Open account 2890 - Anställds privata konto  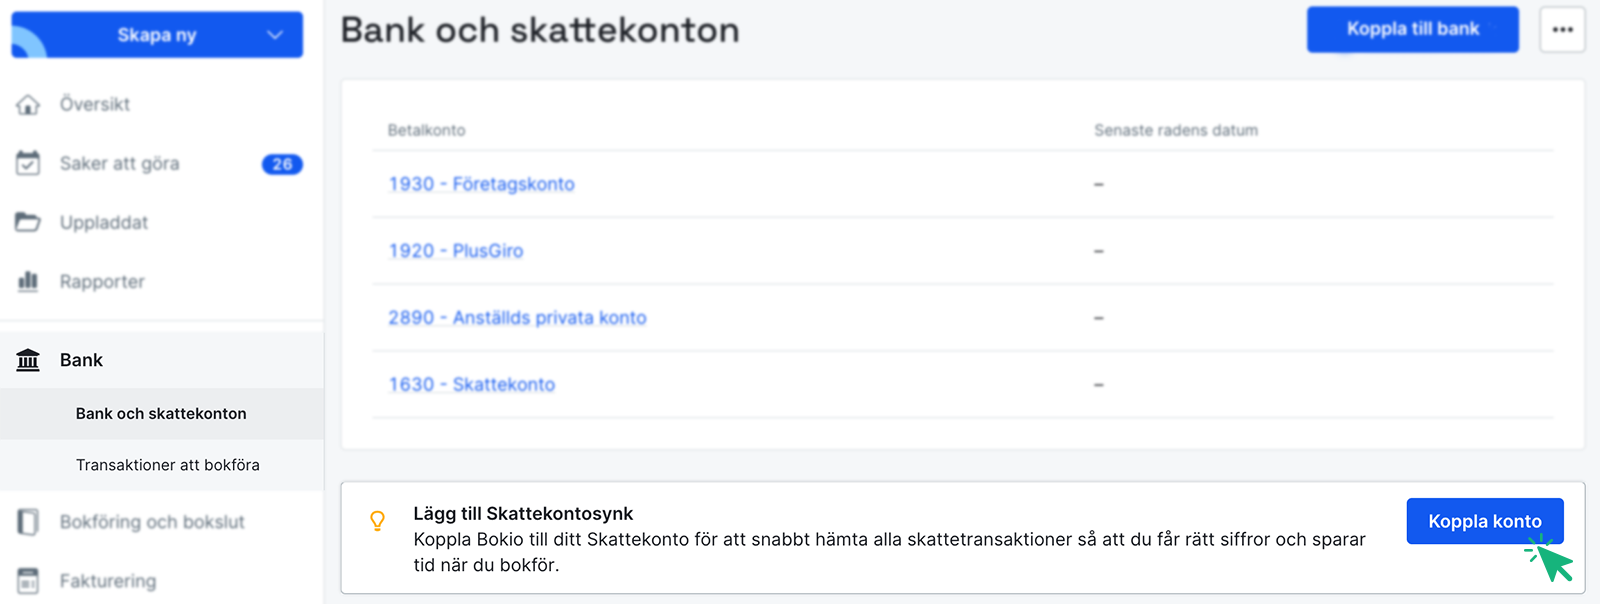tap(517, 317)
